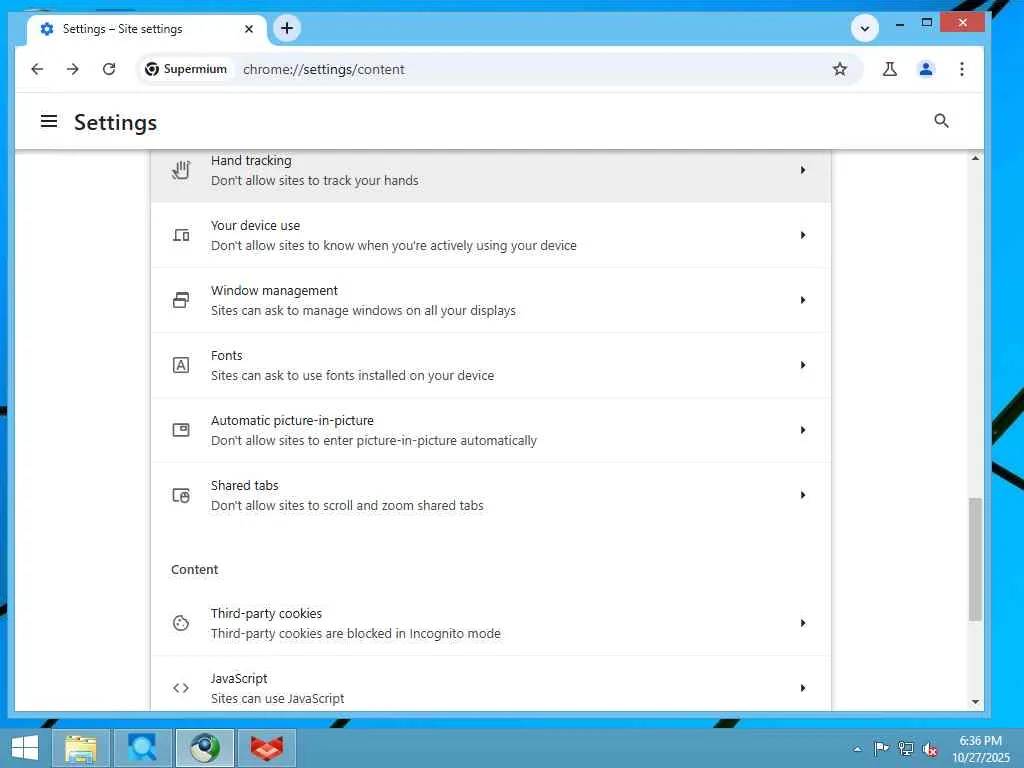The width and height of the screenshot is (1024, 768).
Task: Click the Supermium site info chip
Action: (187, 69)
